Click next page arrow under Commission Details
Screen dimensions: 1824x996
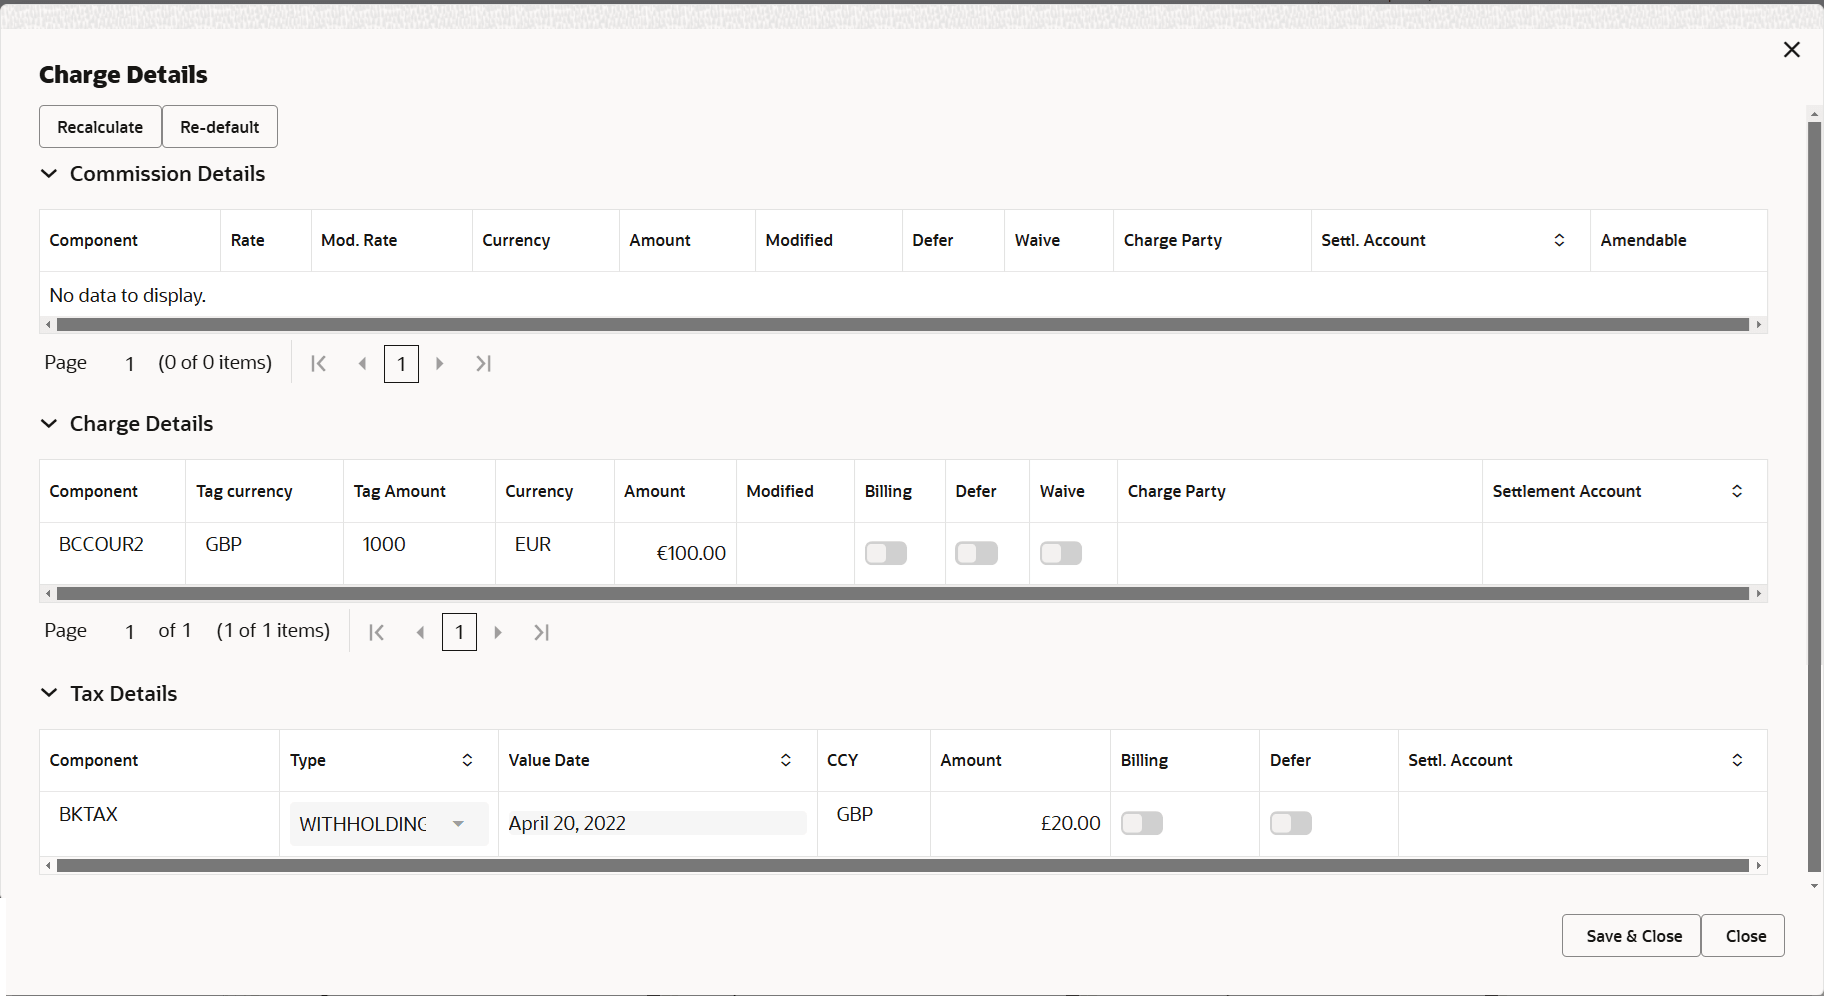click(440, 363)
